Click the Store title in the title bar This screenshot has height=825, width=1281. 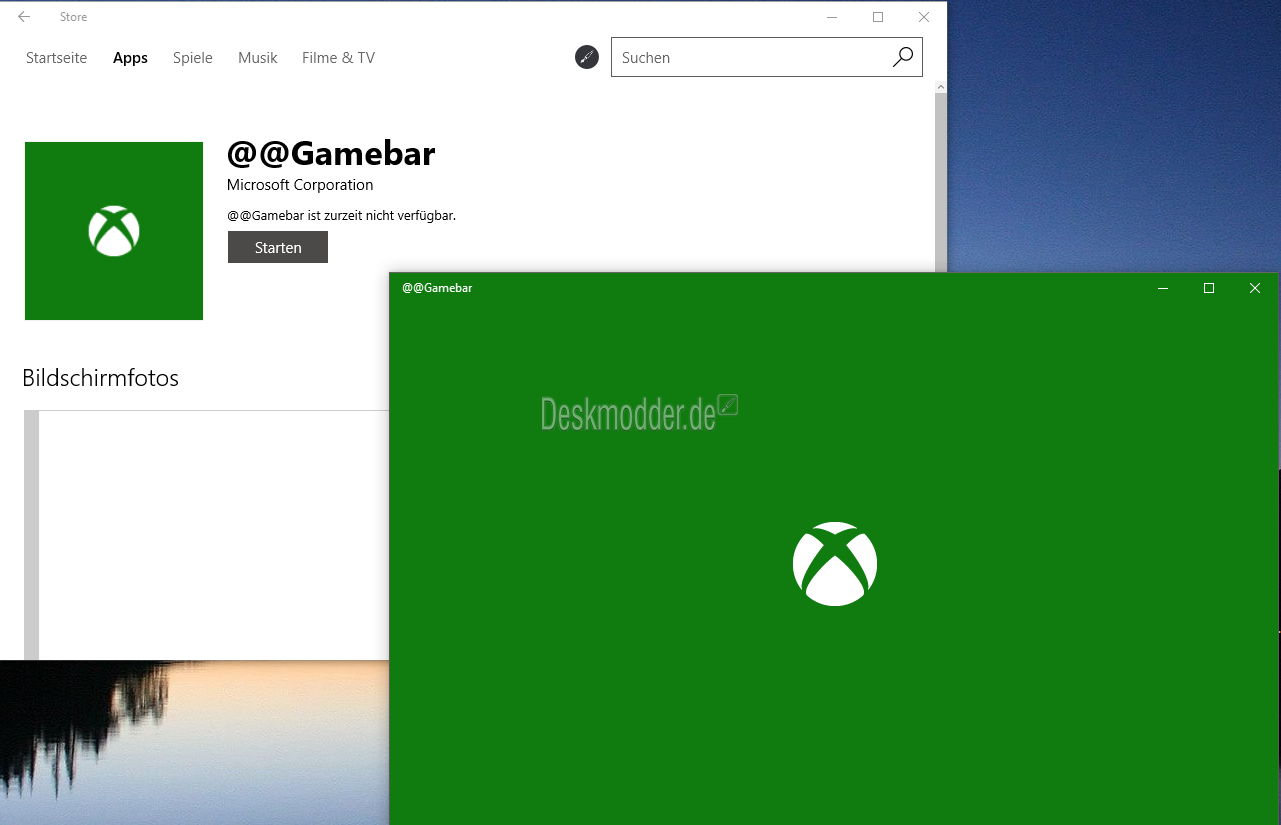[x=73, y=17]
